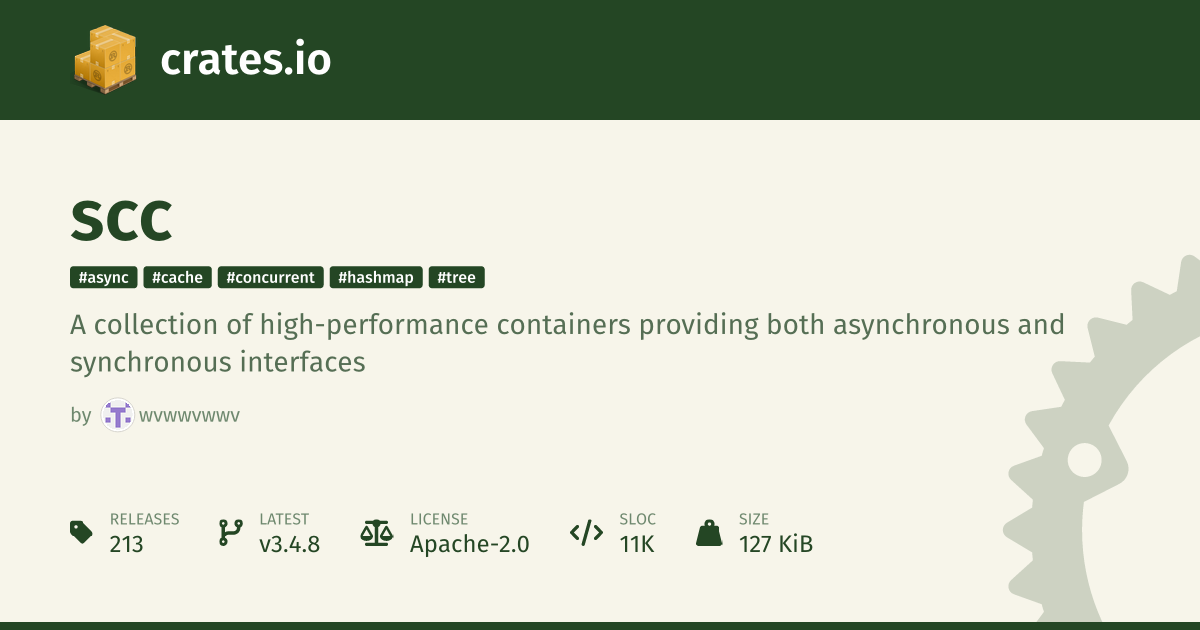Click the size weight icon
Image resolution: width=1200 pixels, height=630 pixels.
[x=709, y=532]
